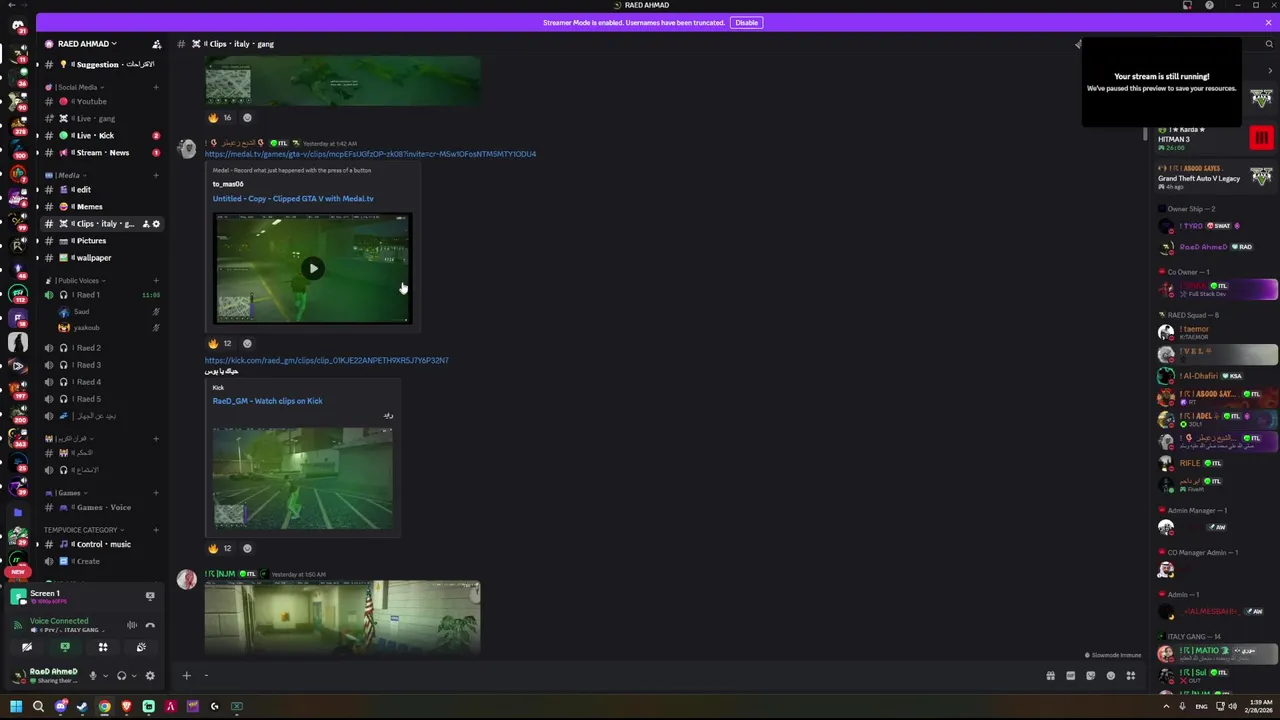1280x720 pixels.
Task: Open Activities launcher in voice panel
Action: pyautogui.click(x=103, y=647)
